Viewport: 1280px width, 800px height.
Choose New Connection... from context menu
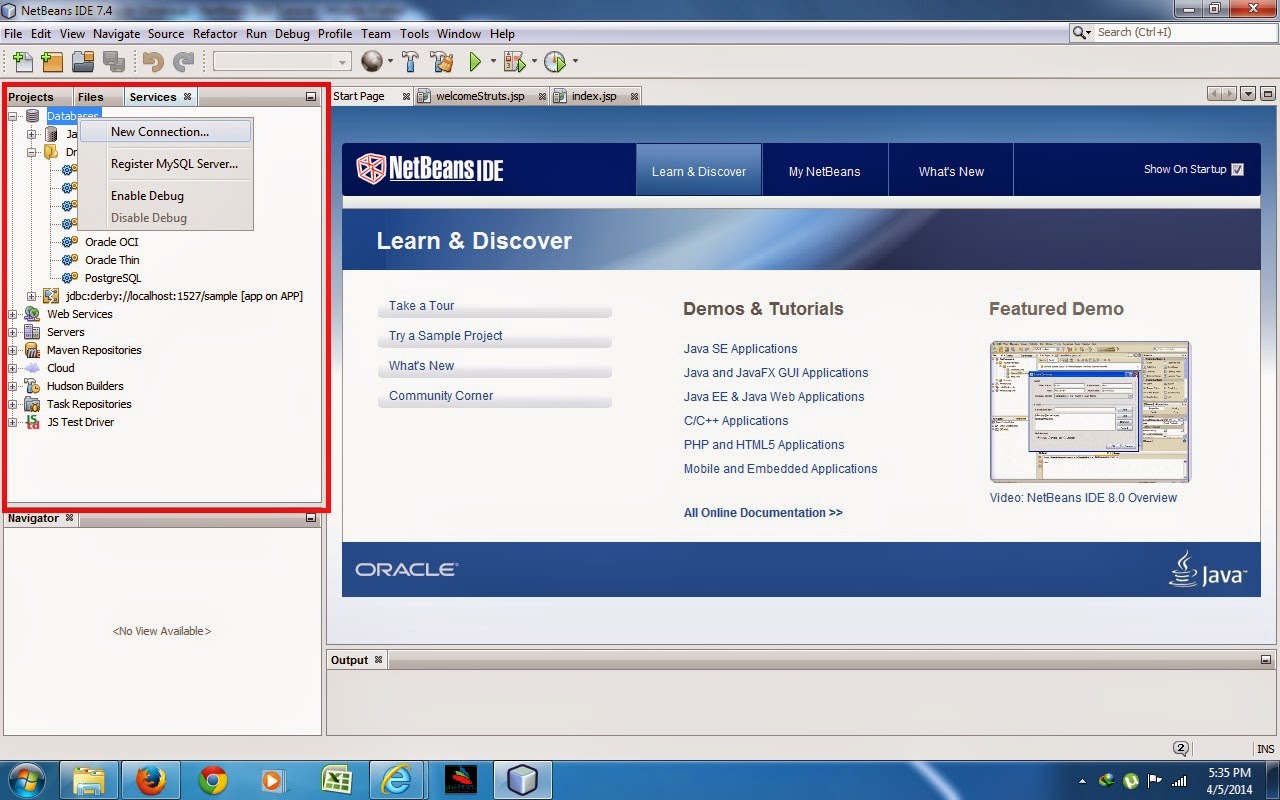pyautogui.click(x=165, y=131)
